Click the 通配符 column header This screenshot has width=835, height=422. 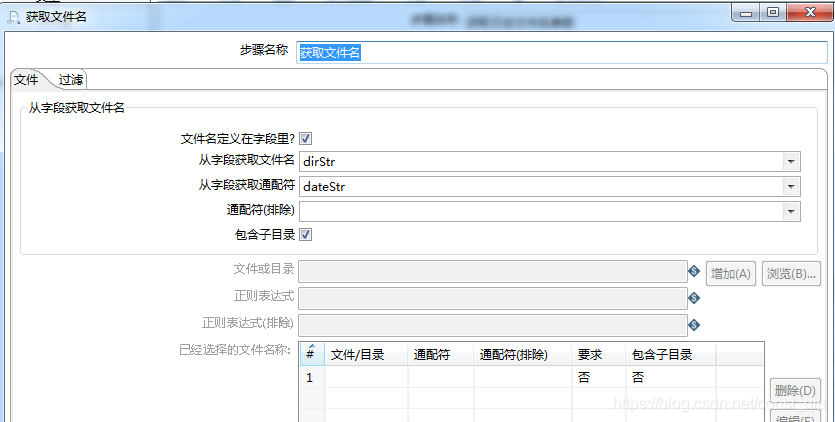coord(441,354)
